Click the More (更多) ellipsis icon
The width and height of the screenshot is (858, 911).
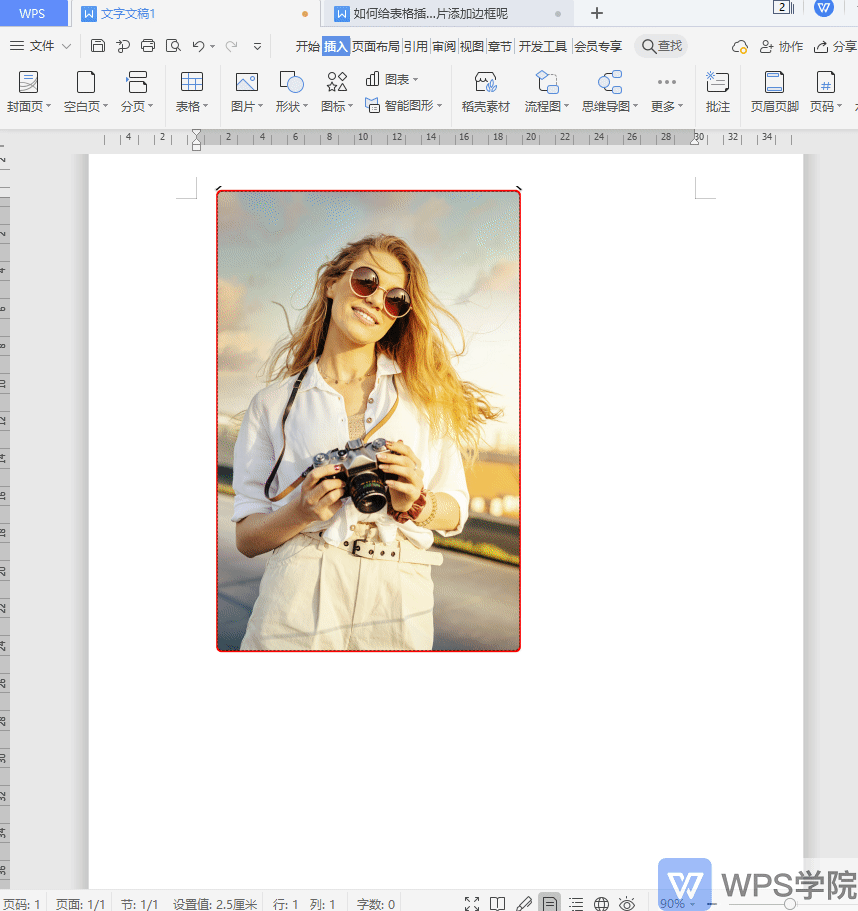point(667,82)
